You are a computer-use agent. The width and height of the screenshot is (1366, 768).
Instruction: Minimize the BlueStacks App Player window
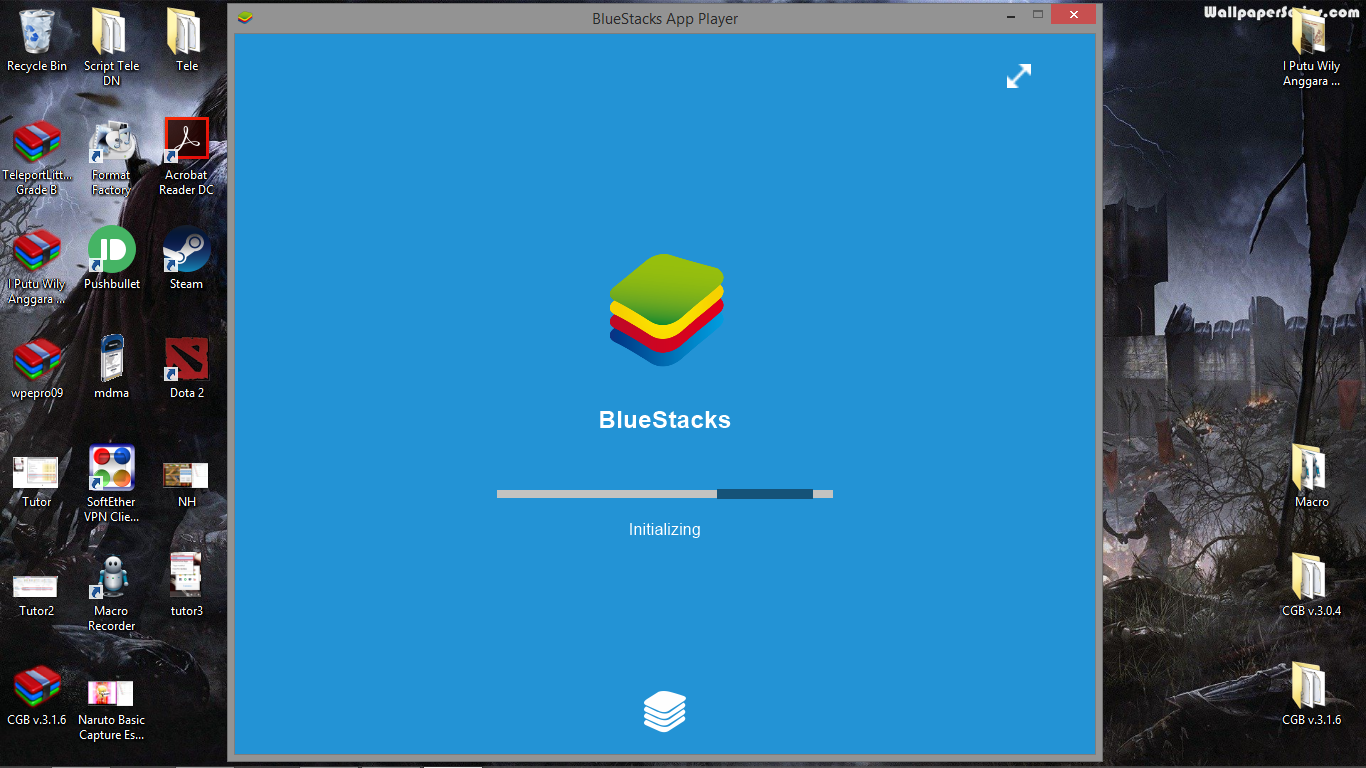1012,15
